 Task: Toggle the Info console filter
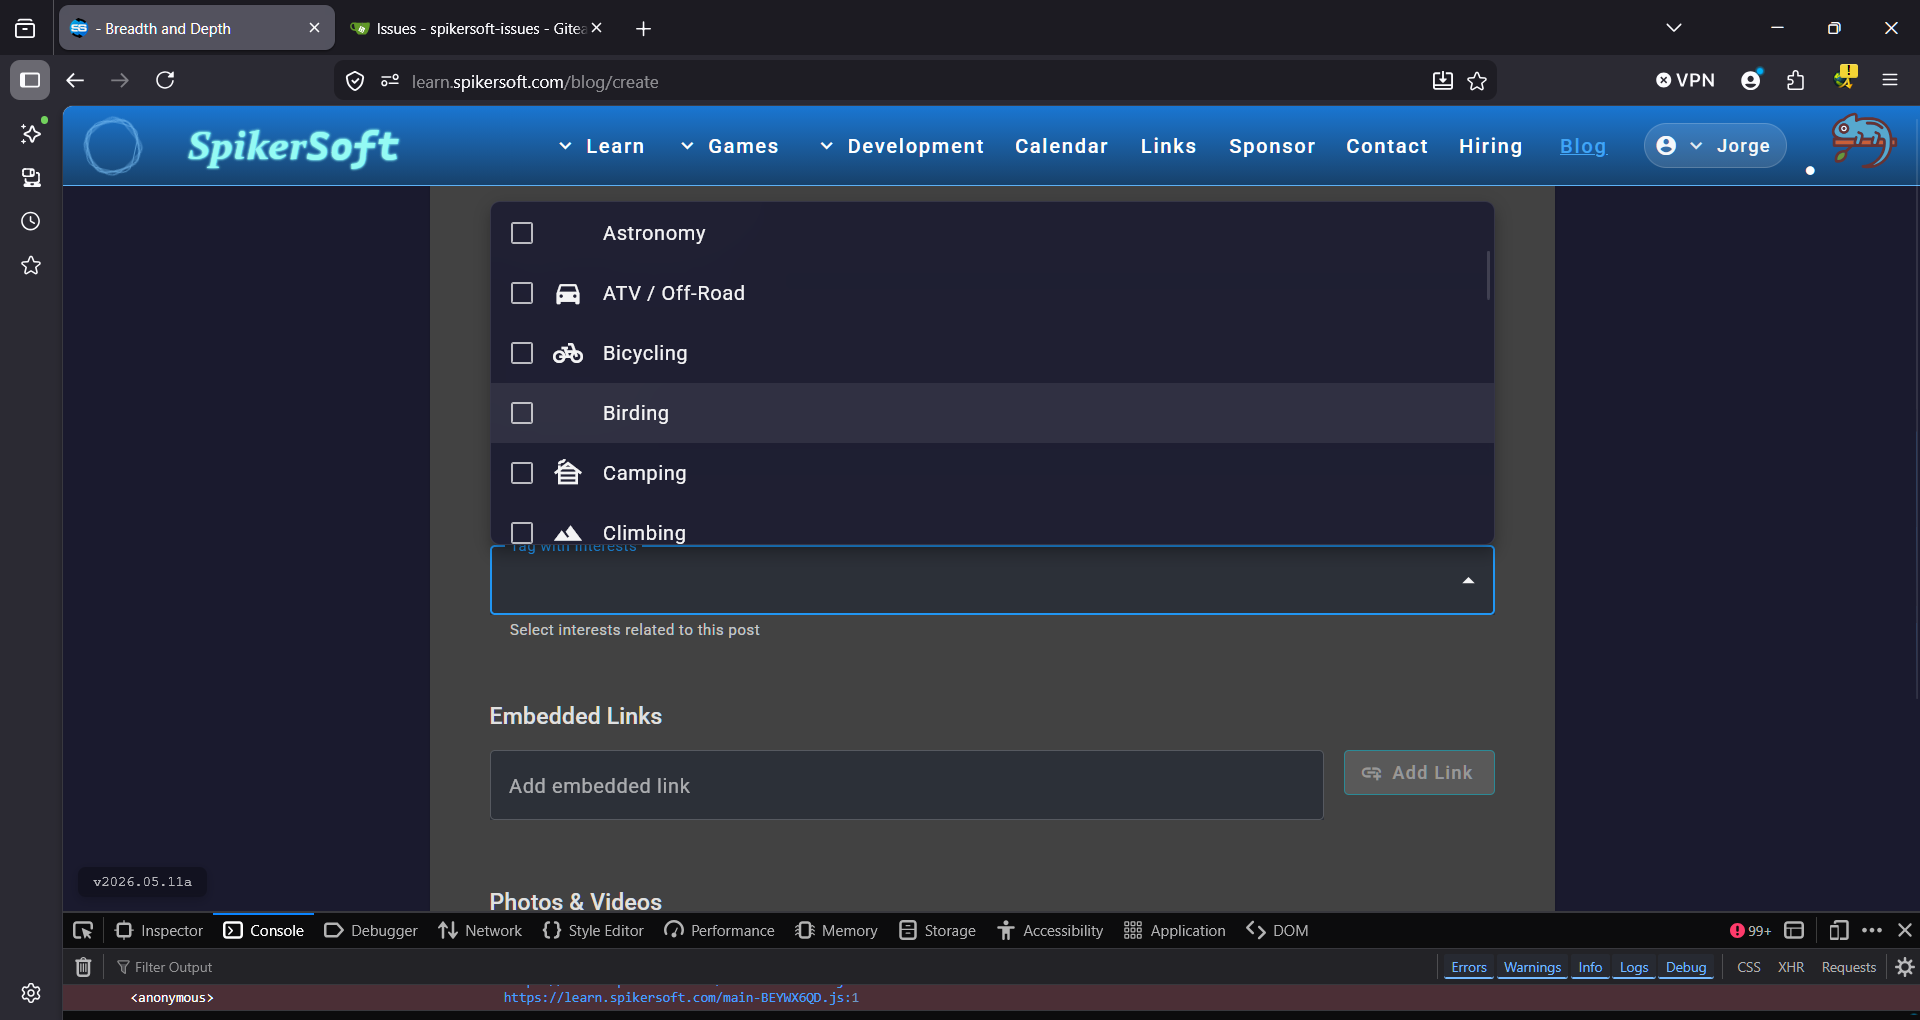pos(1590,967)
